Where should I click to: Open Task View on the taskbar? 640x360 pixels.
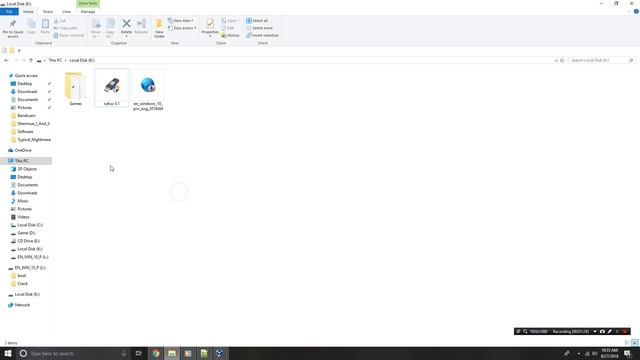138,353
